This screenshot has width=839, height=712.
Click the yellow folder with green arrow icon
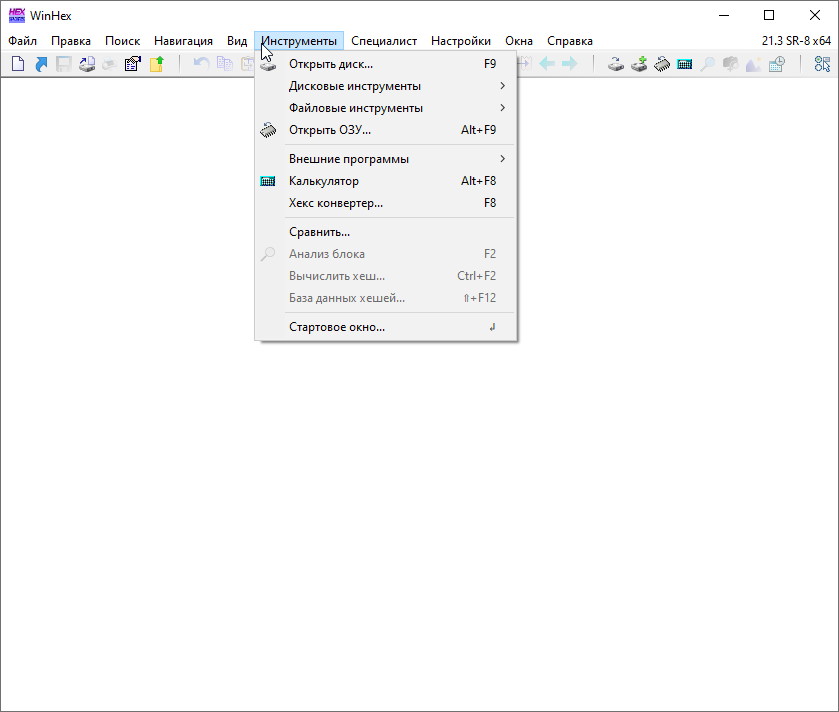pyautogui.click(x=156, y=64)
